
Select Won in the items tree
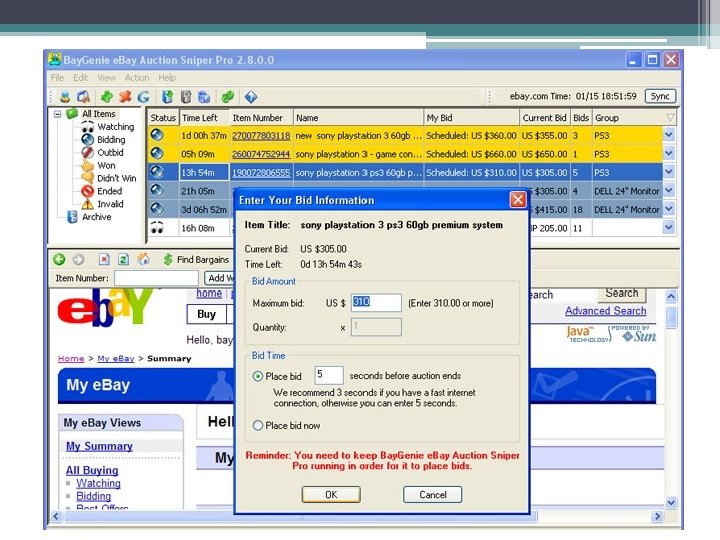click(106, 165)
